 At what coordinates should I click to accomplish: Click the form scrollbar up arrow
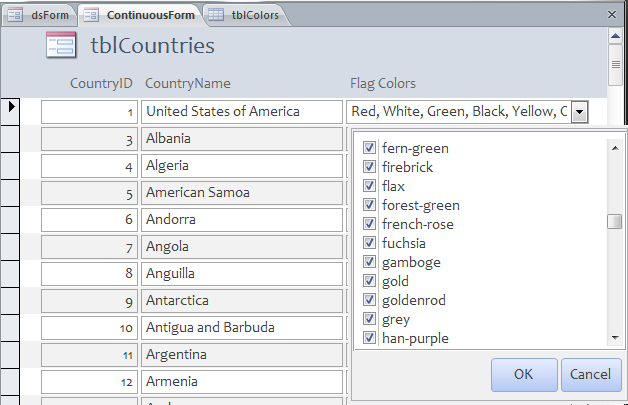(x=615, y=36)
